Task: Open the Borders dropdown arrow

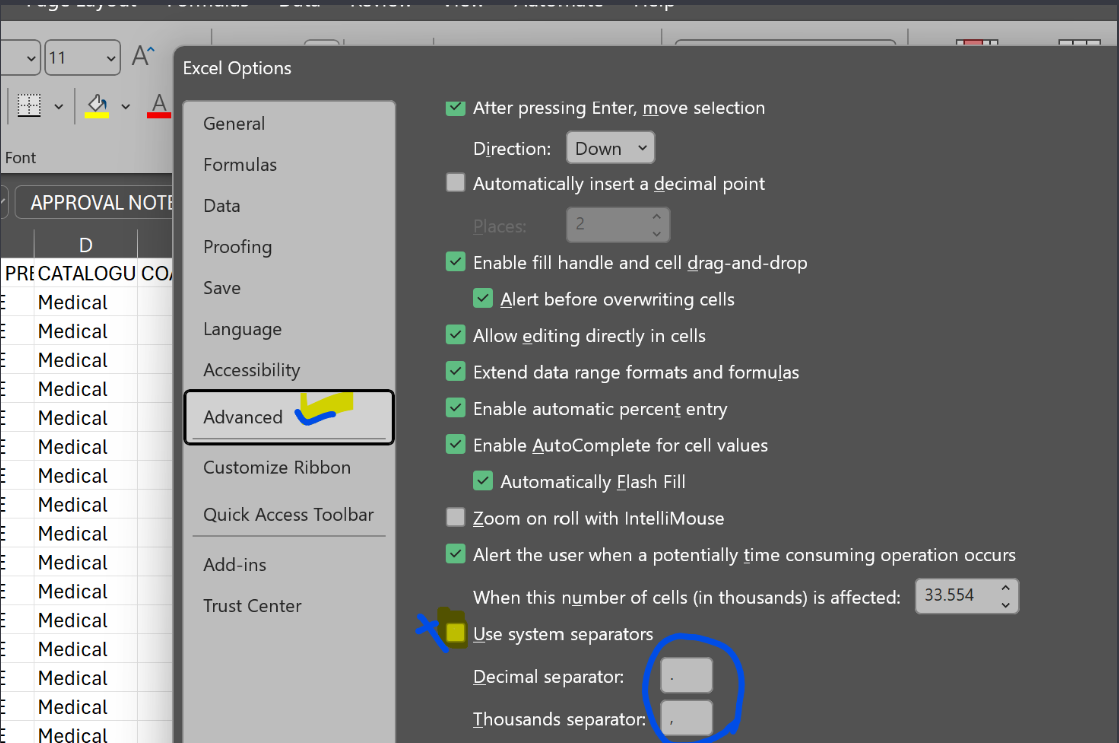Action: tap(59, 106)
